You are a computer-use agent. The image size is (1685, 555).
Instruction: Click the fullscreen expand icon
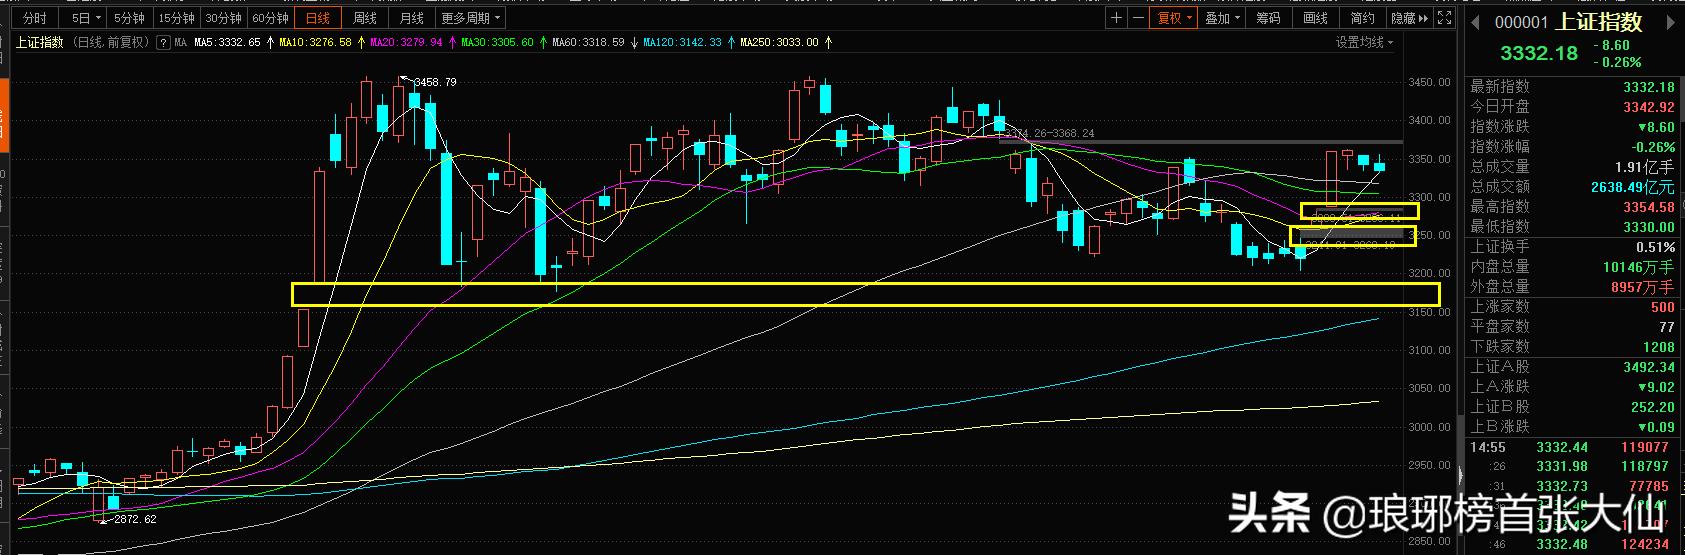[1444, 18]
